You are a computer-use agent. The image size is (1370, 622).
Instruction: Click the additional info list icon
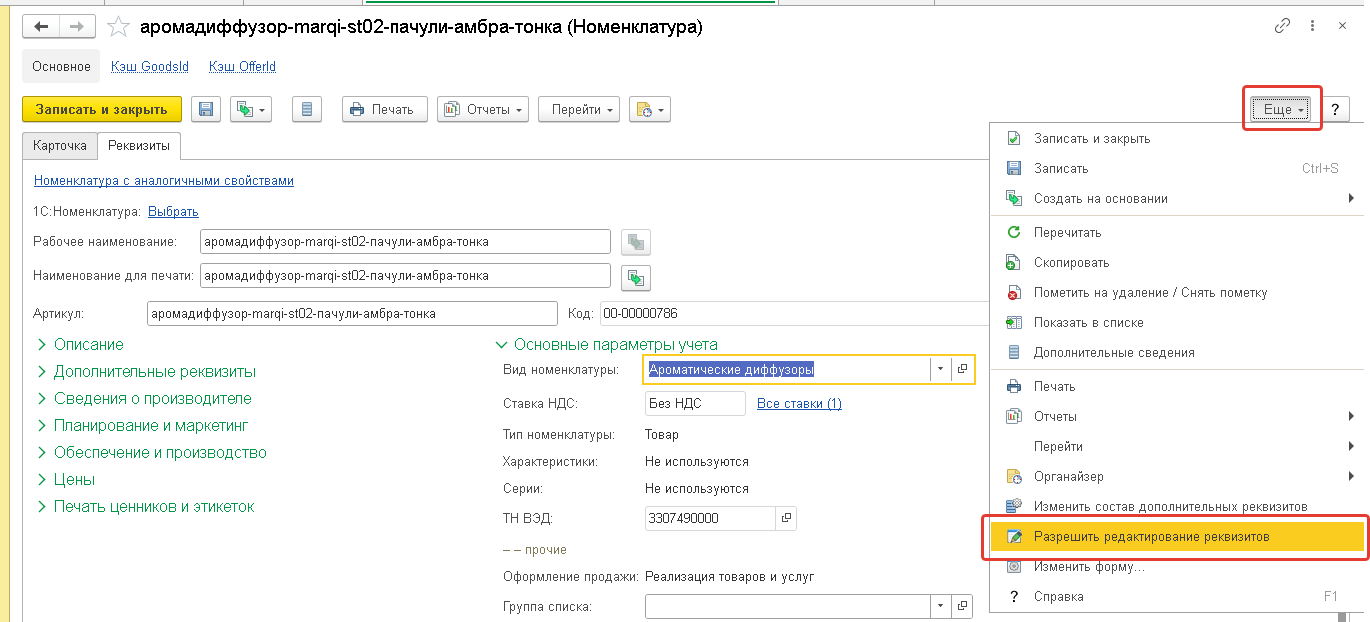point(307,109)
